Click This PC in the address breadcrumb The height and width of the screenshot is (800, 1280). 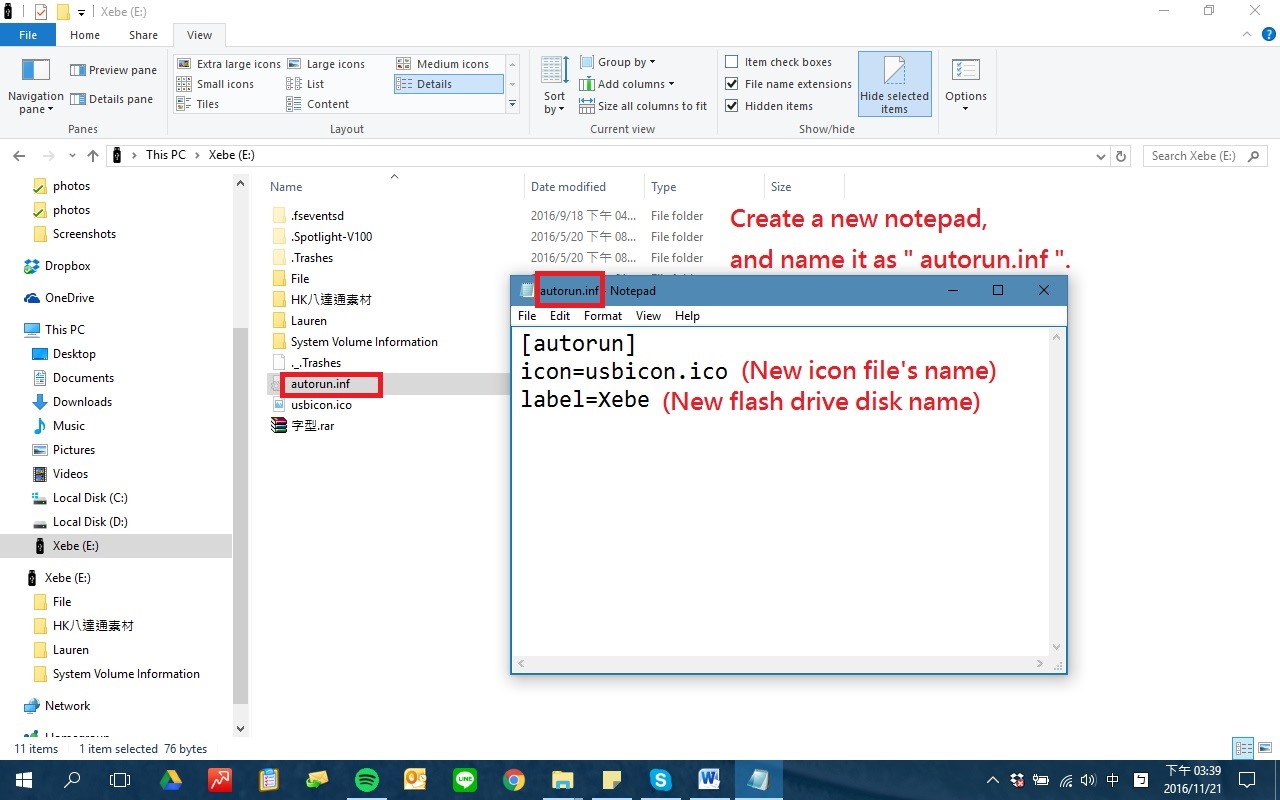[x=165, y=155]
